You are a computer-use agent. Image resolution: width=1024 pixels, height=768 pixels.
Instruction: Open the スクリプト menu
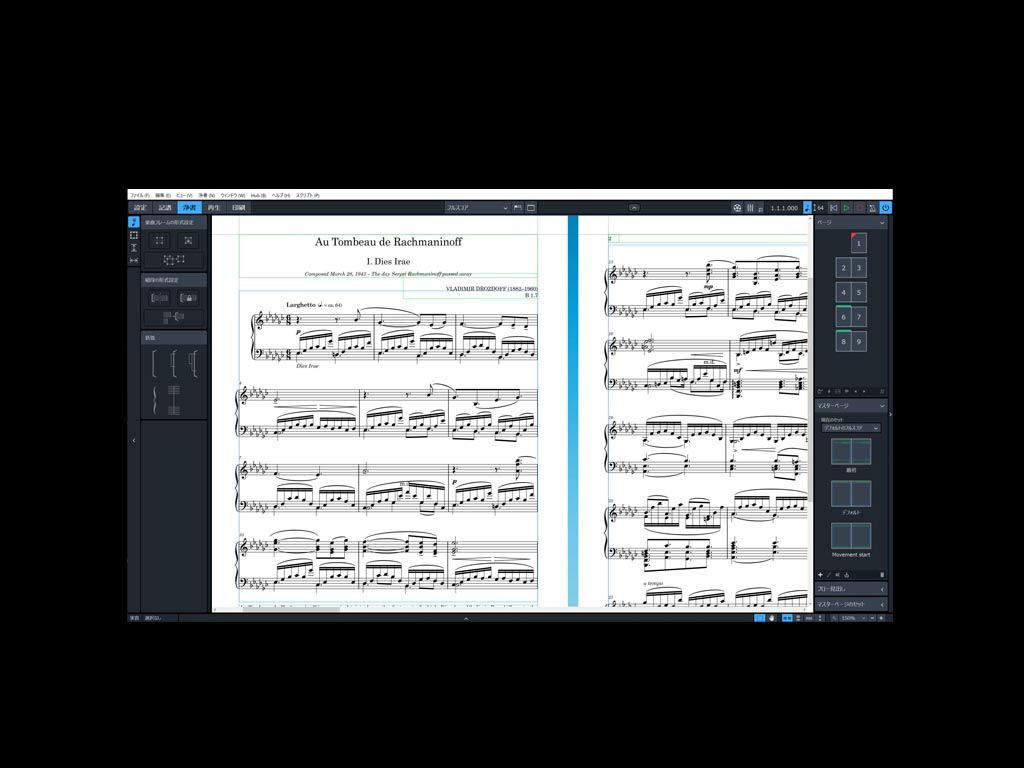coord(308,195)
